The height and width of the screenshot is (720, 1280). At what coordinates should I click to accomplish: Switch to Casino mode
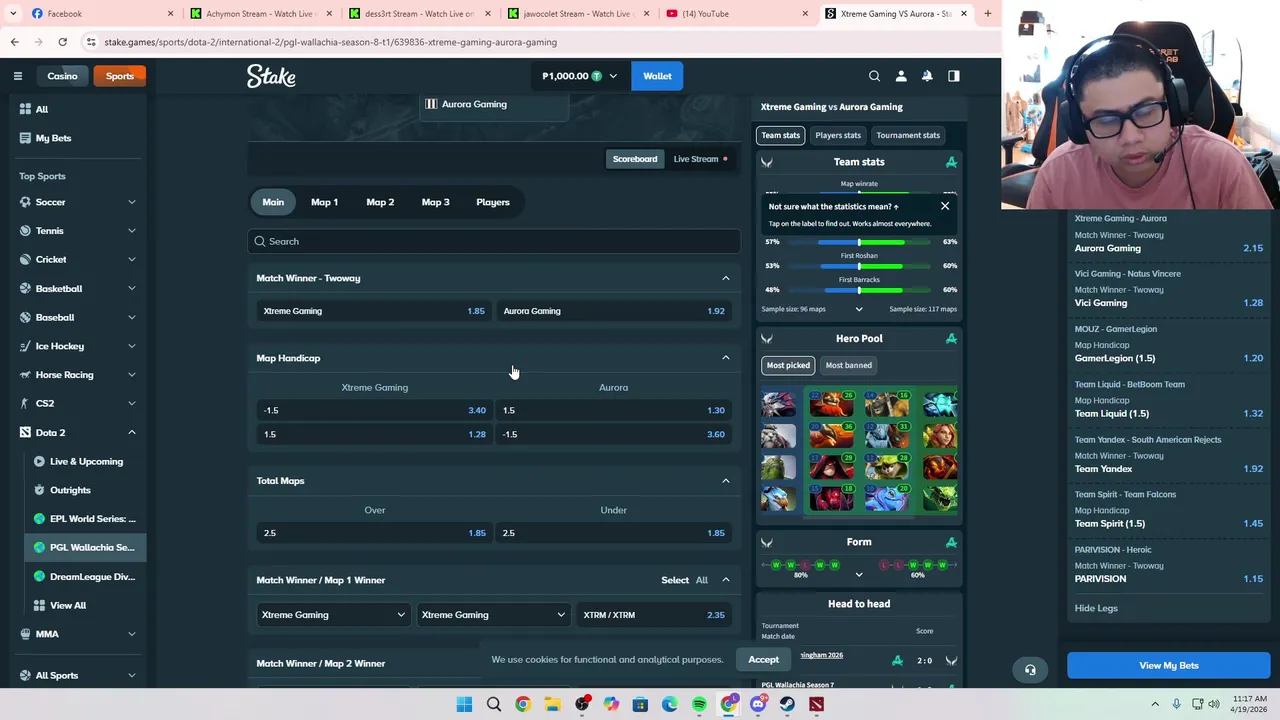pos(62,76)
